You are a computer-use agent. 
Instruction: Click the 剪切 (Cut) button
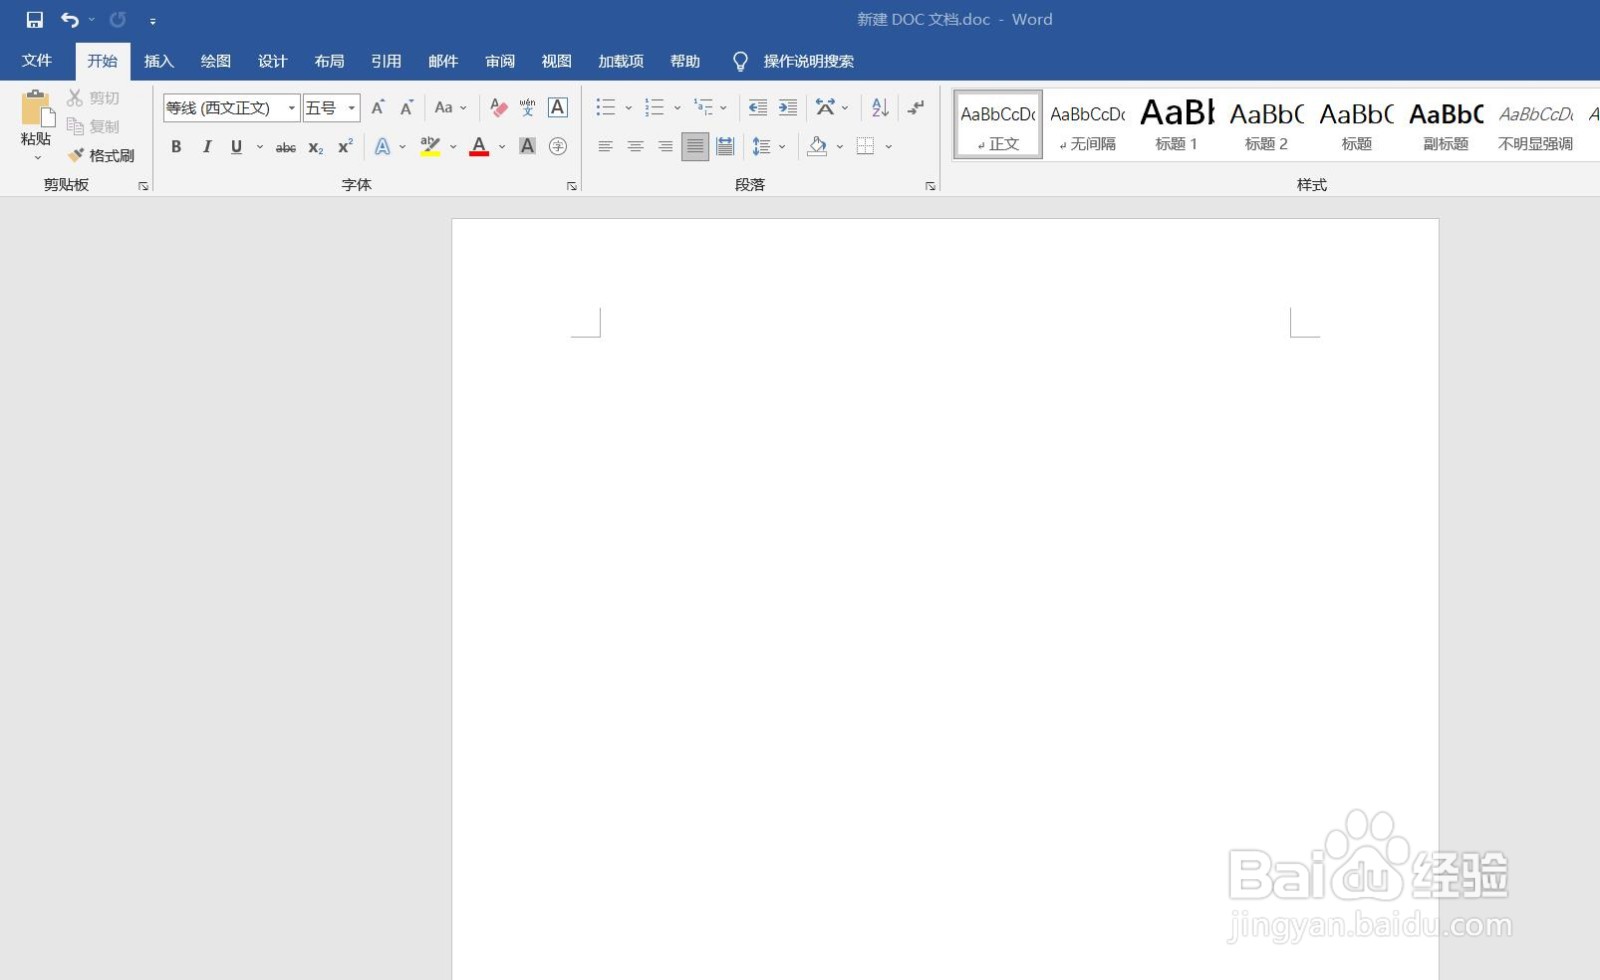click(94, 98)
